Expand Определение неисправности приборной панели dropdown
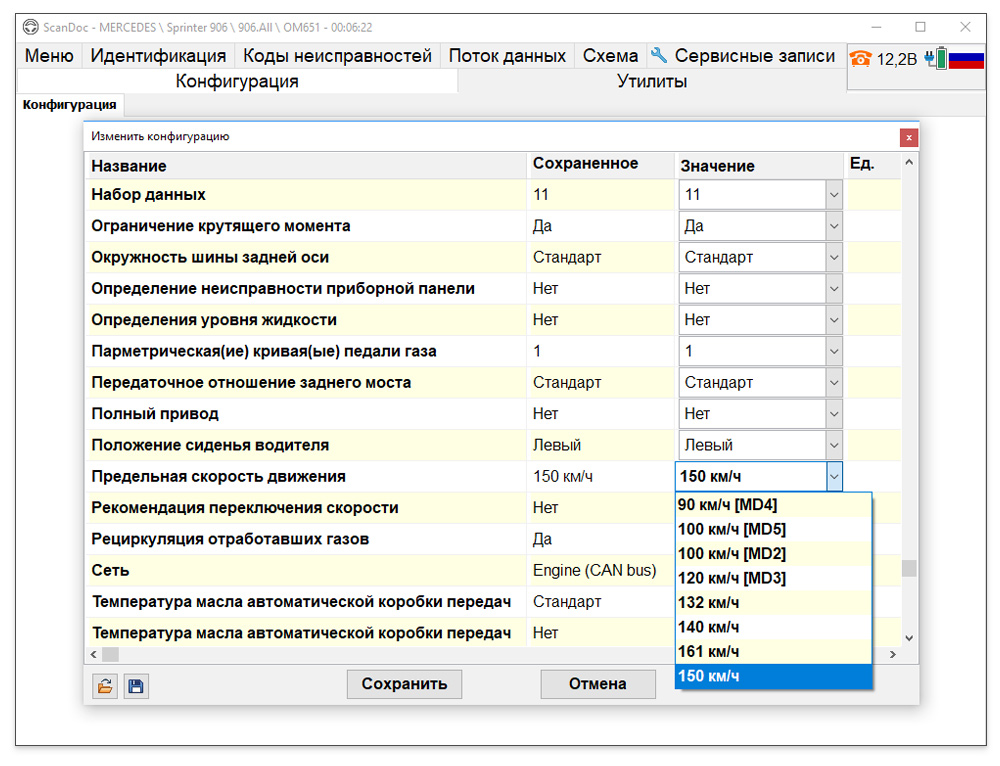 [x=834, y=288]
